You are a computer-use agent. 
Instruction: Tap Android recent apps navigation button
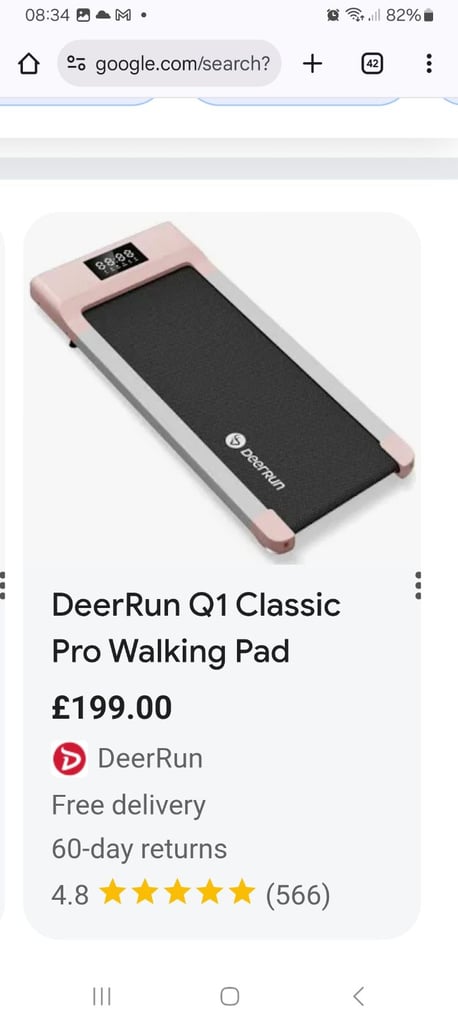tap(102, 996)
